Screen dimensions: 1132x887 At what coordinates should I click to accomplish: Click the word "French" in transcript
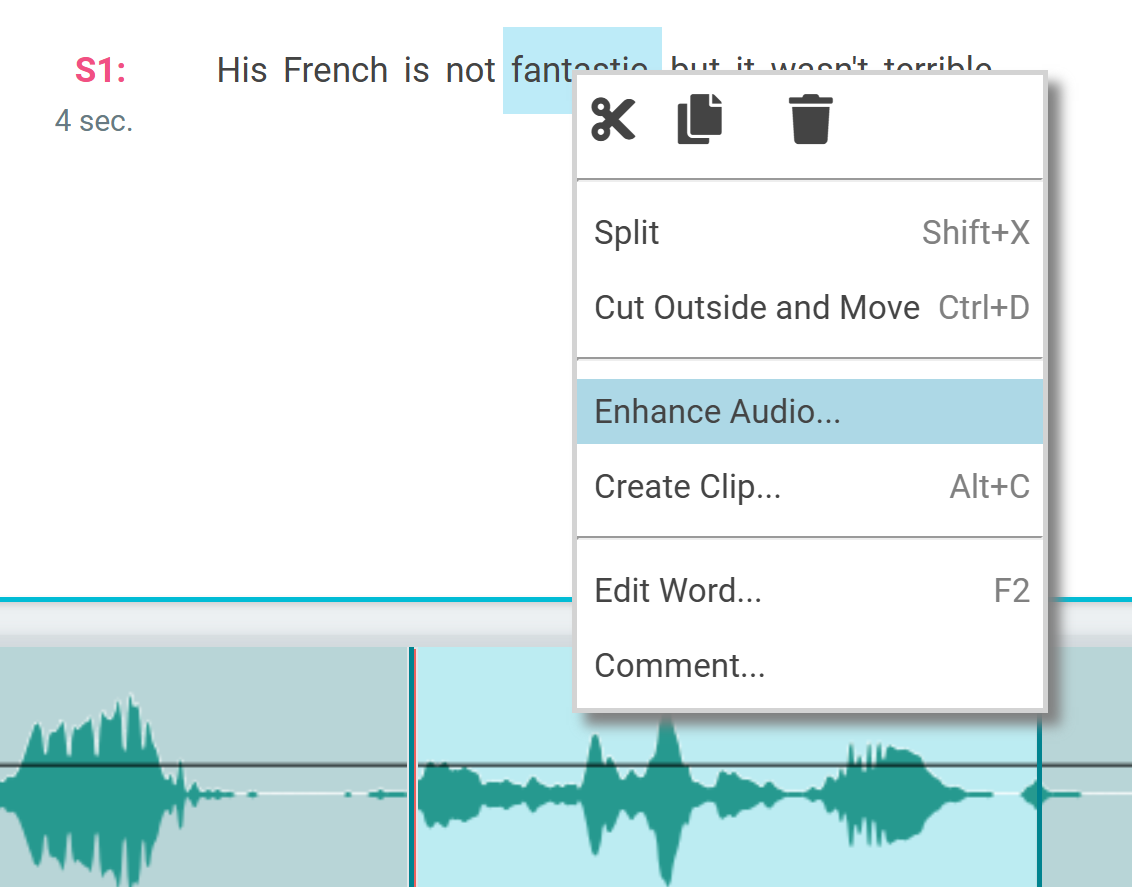pyautogui.click(x=335, y=71)
